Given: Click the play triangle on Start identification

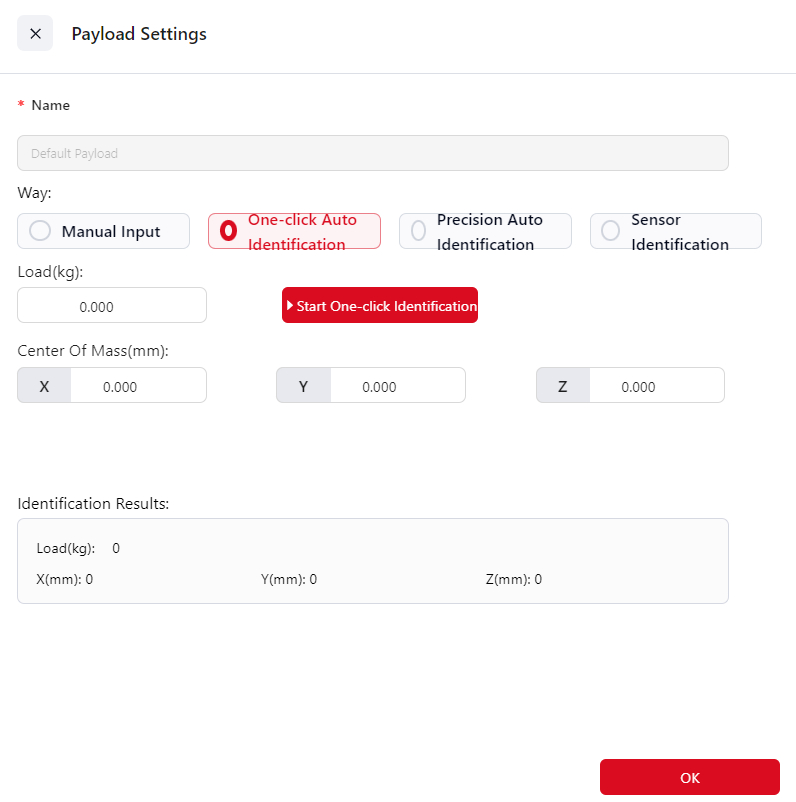Looking at the screenshot, I should pyautogui.click(x=290, y=306).
